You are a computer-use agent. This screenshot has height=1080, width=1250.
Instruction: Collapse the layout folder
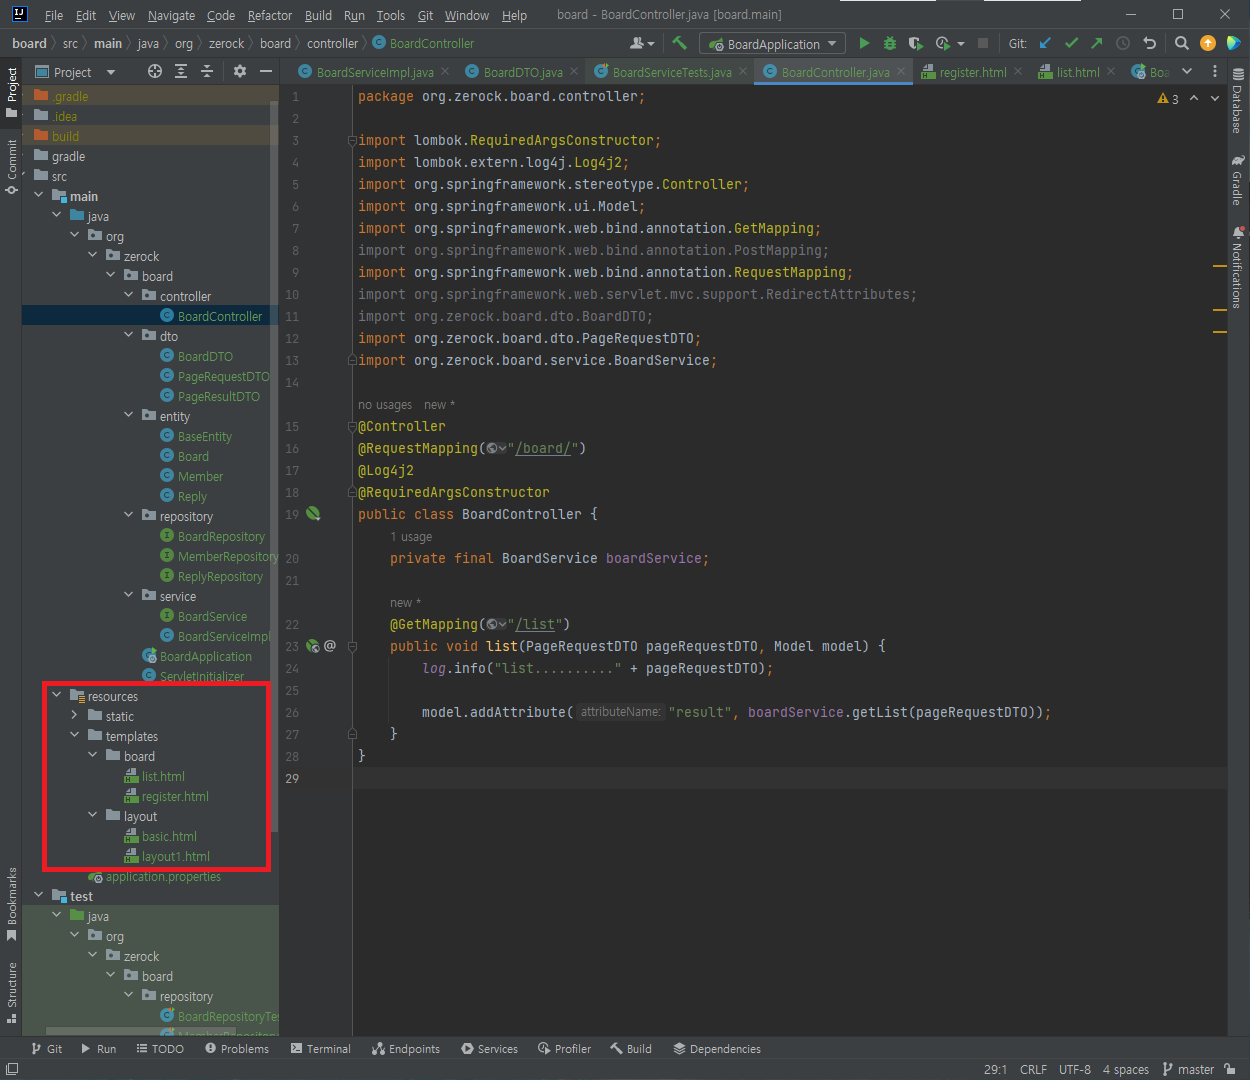pyautogui.click(x=93, y=815)
